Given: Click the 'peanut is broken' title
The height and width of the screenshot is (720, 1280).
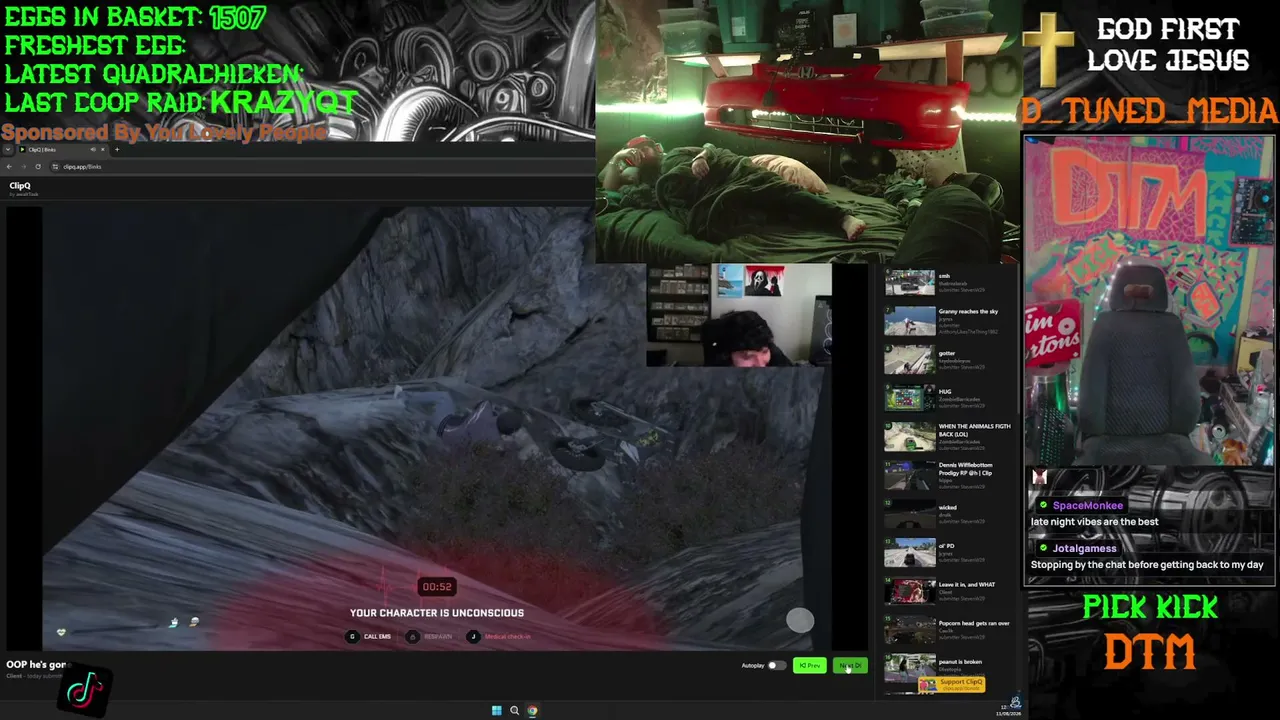Looking at the screenshot, I should pos(960,662).
